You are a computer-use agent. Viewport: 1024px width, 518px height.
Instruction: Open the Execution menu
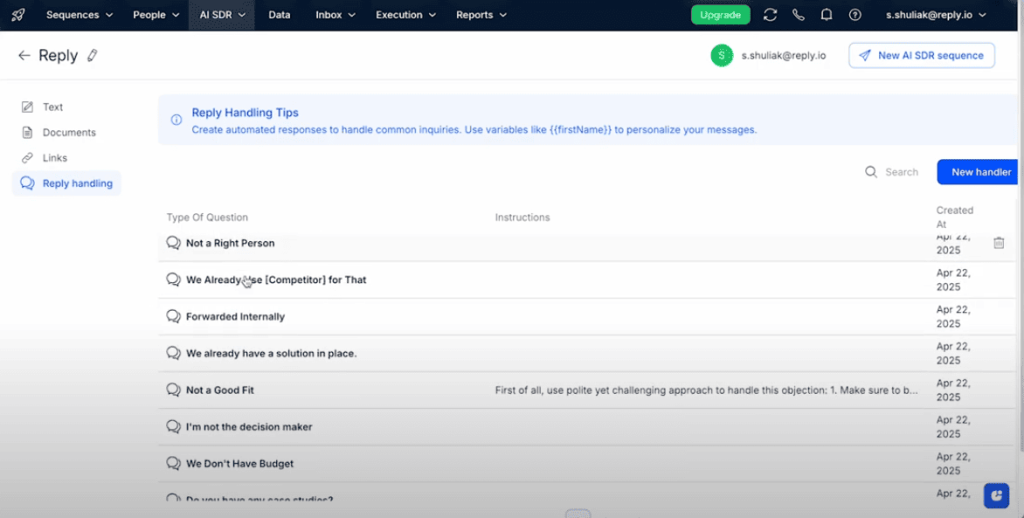point(406,15)
